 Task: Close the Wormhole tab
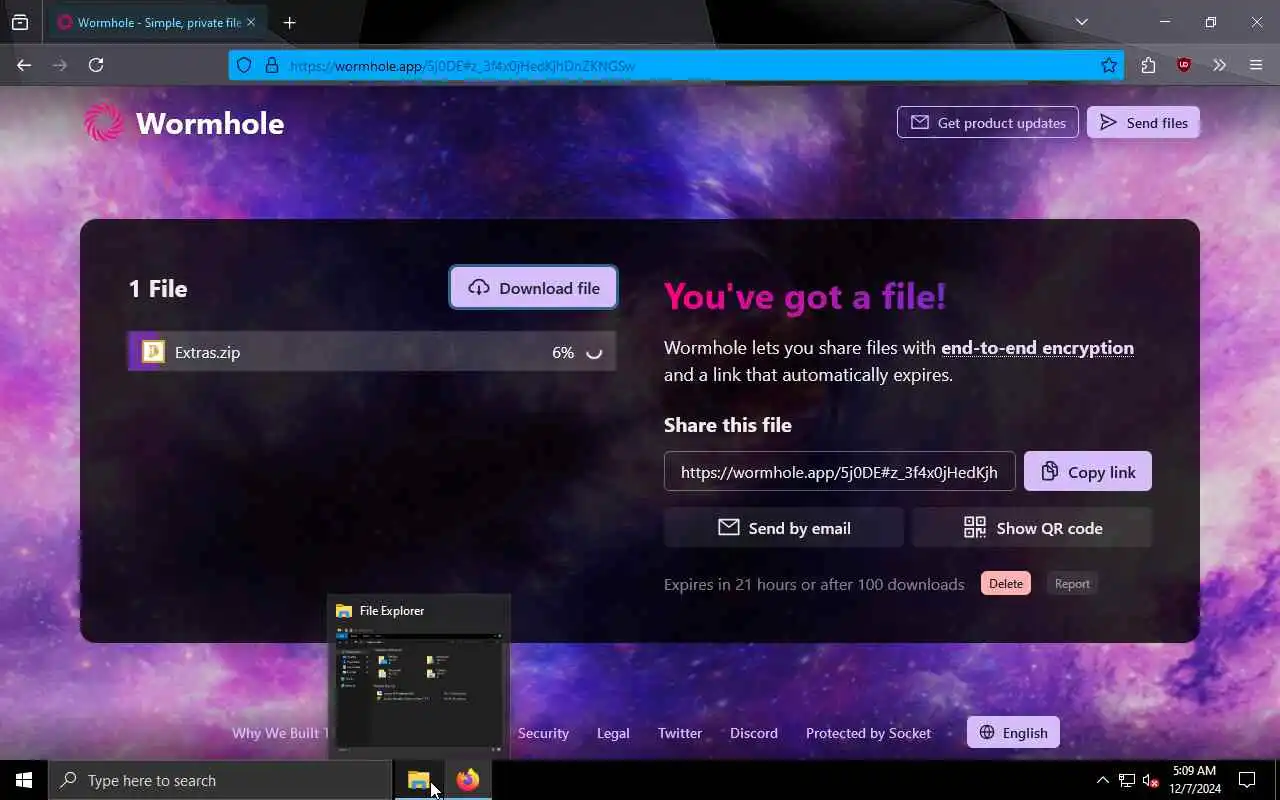pyautogui.click(x=250, y=22)
